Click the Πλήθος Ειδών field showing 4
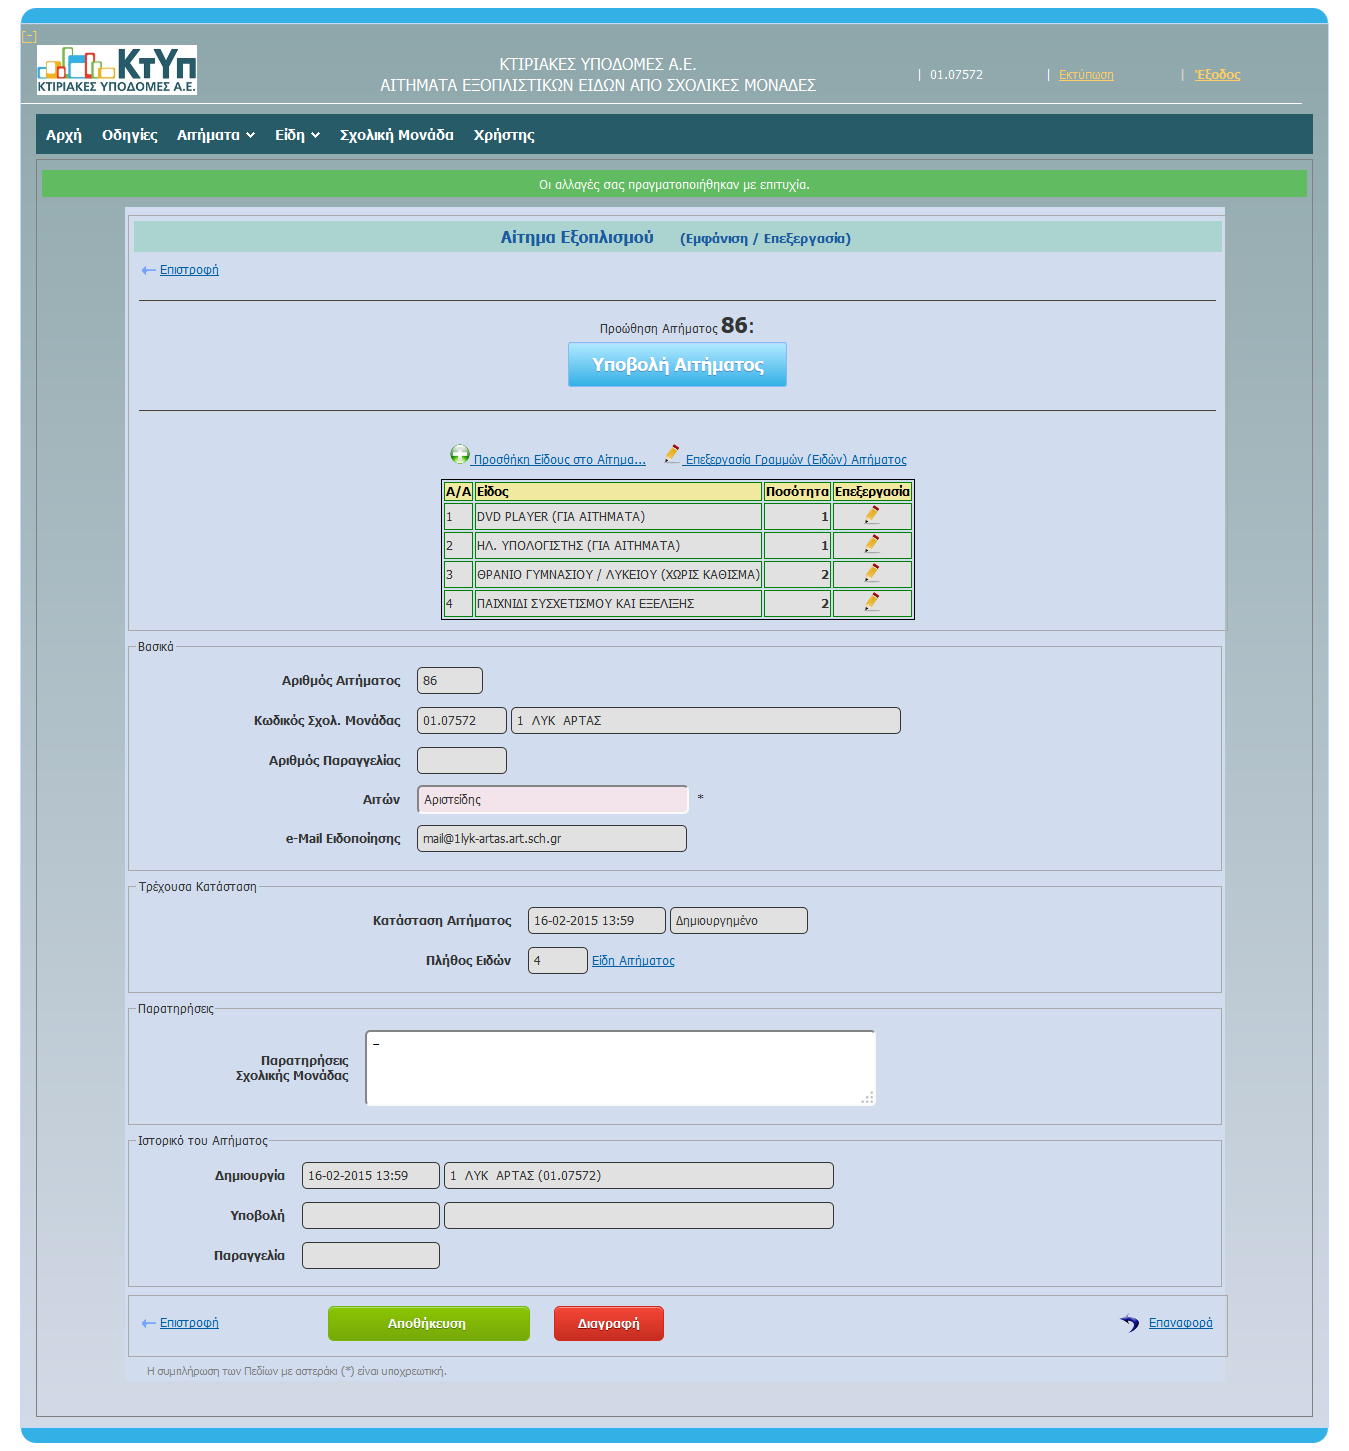This screenshot has height=1451, width=1349. tap(558, 960)
